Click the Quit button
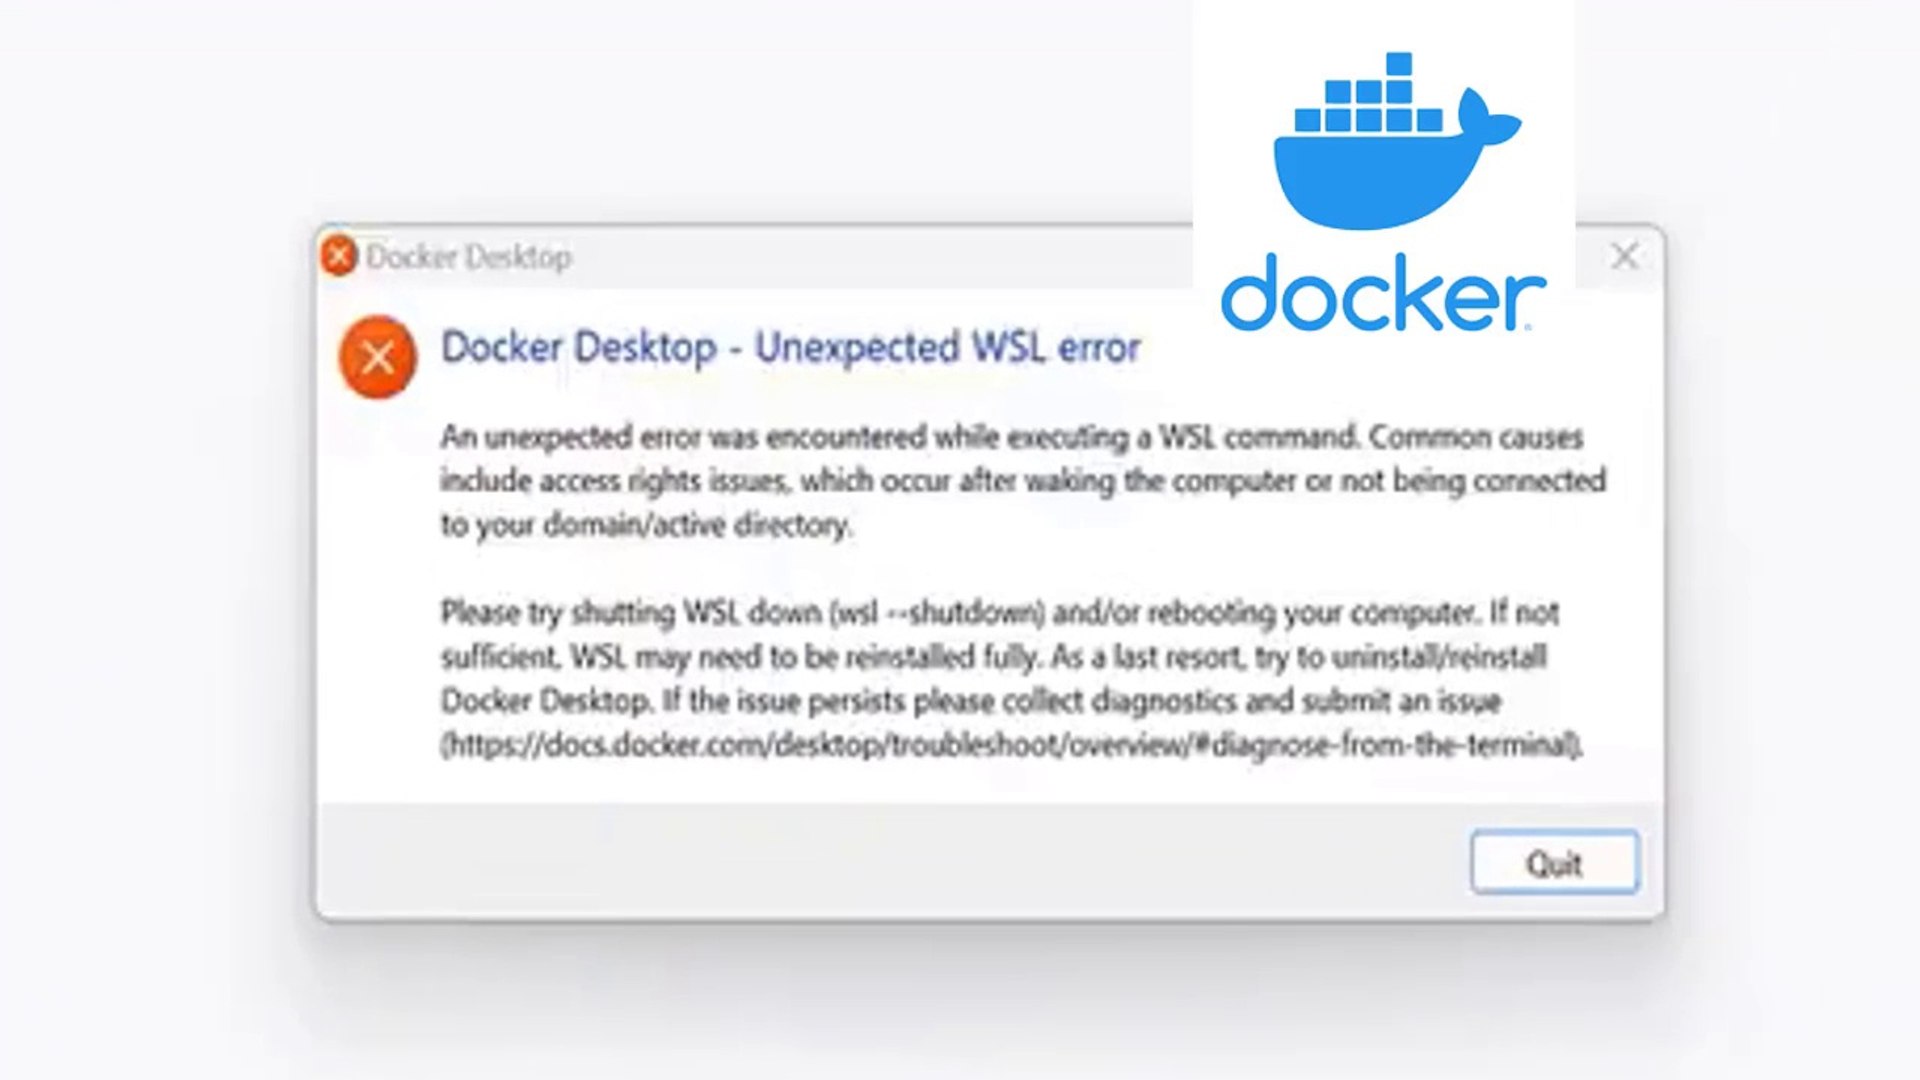1920x1080 pixels. 1554,862
